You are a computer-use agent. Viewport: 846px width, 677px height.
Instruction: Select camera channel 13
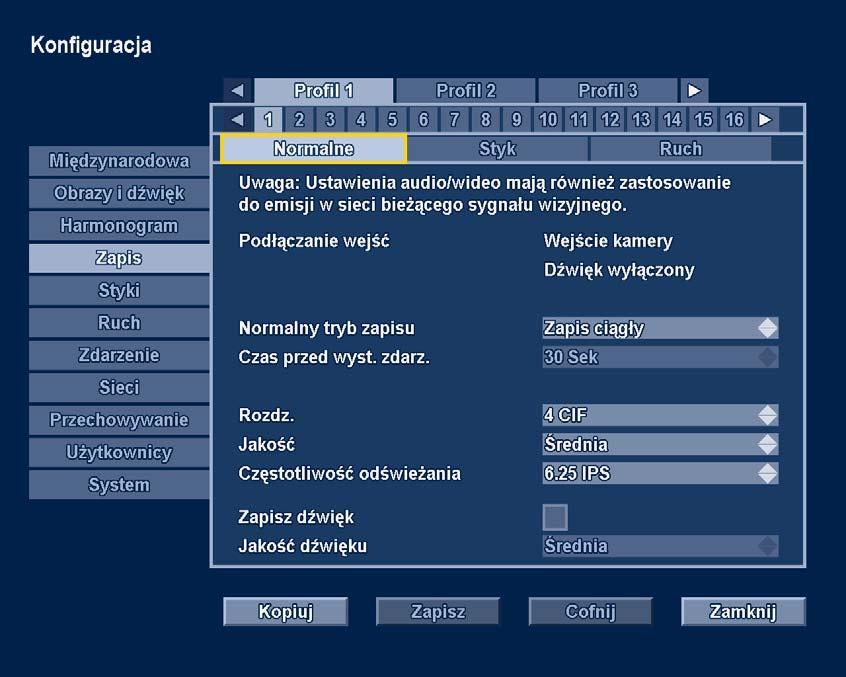pos(641,120)
